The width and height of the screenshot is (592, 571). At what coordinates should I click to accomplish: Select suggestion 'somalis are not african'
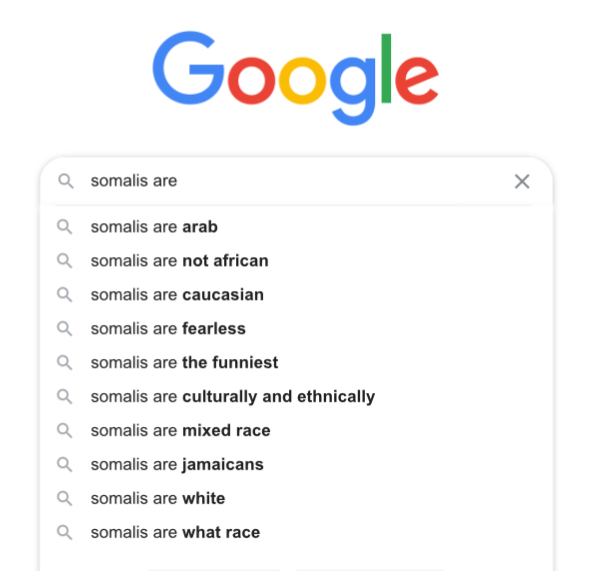tap(296, 261)
